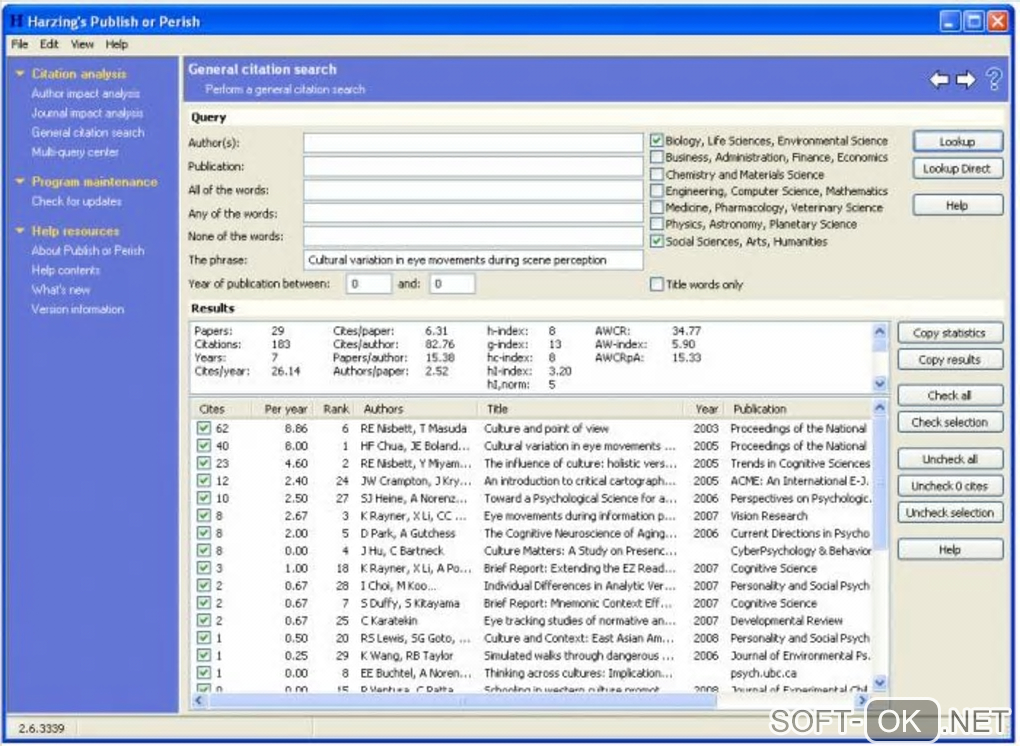Image resolution: width=1020 pixels, height=746 pixels.
Task: Open Journal impact analysis in sidebar
Action: tap(87, 113)
